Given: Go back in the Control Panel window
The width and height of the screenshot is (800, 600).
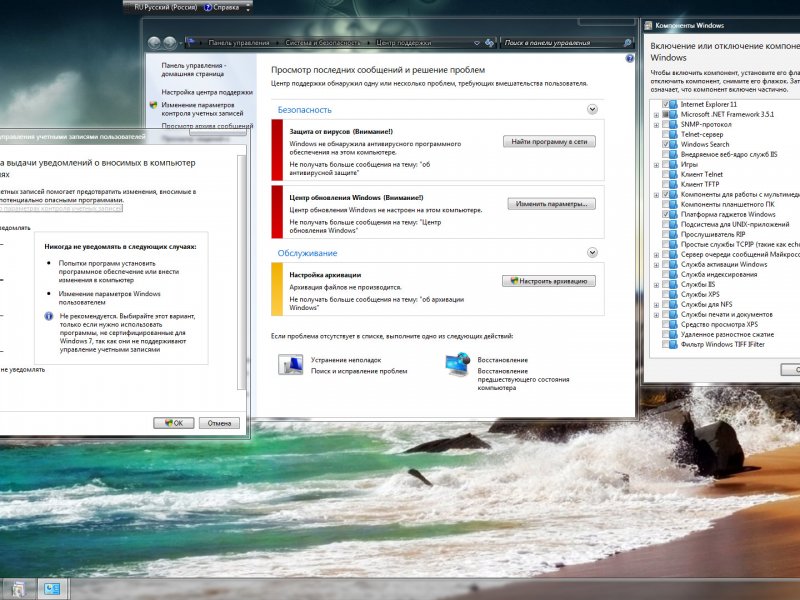Looking at the screenshot, I should pos(154,43).
